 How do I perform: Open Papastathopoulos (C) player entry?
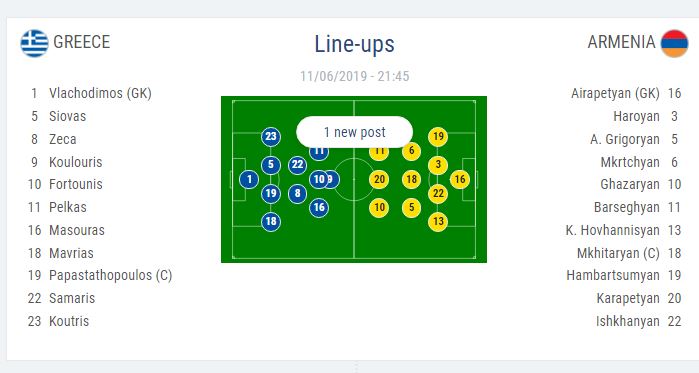111,275
